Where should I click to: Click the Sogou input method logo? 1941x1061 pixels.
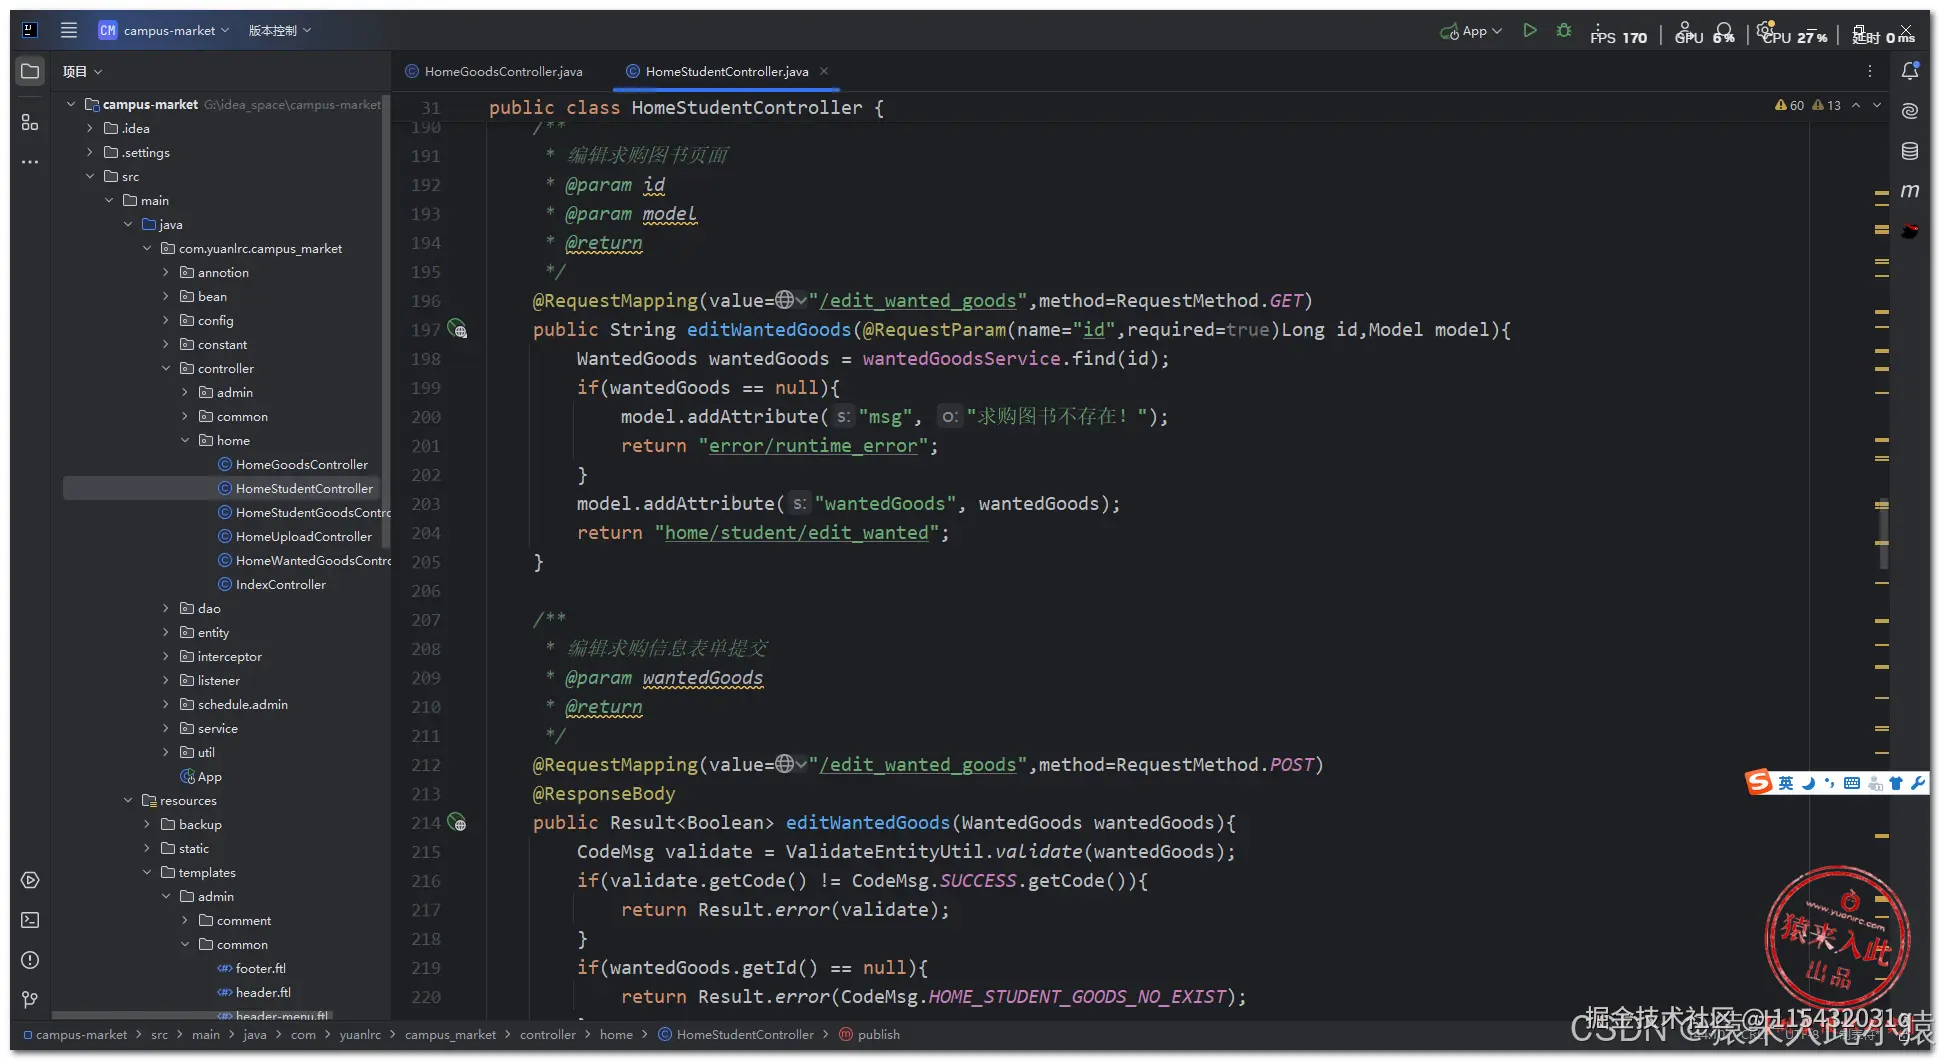pyautogui.click(x=1759, y=782)
